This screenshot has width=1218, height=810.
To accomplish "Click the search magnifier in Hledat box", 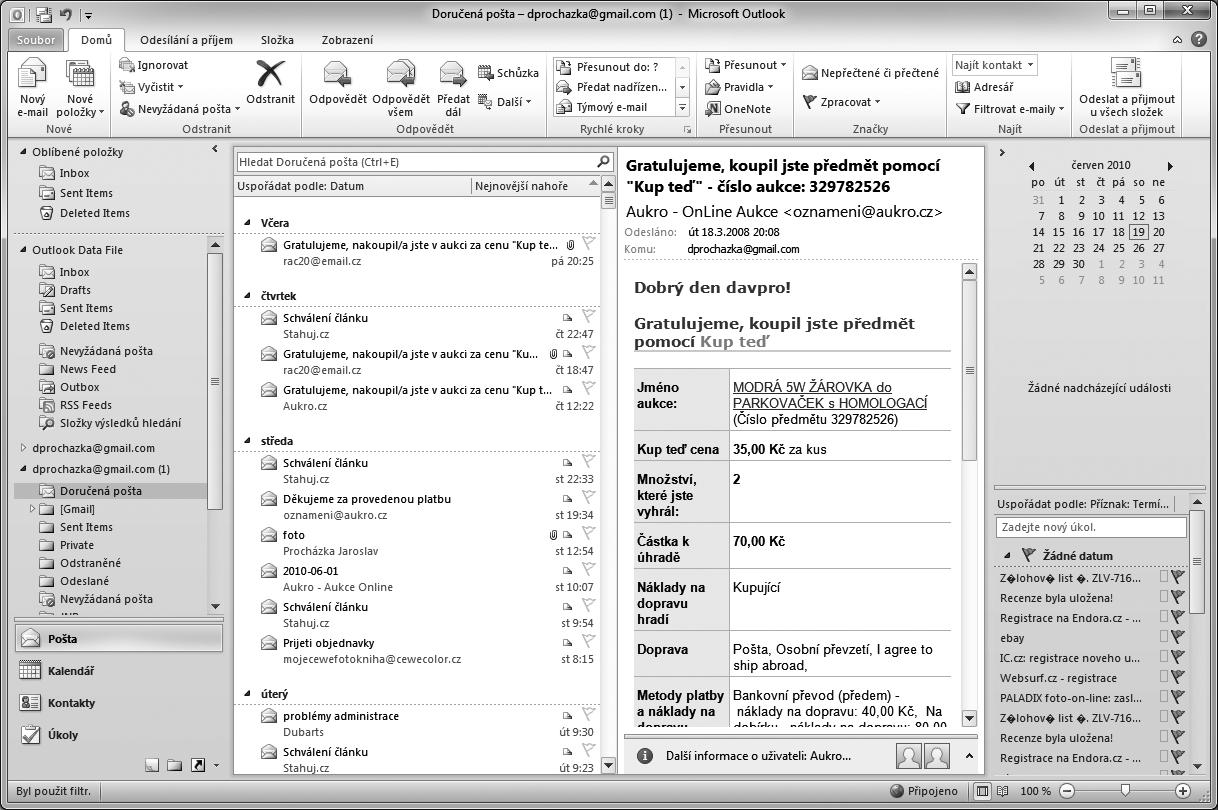I will click(x=603, y=161).
